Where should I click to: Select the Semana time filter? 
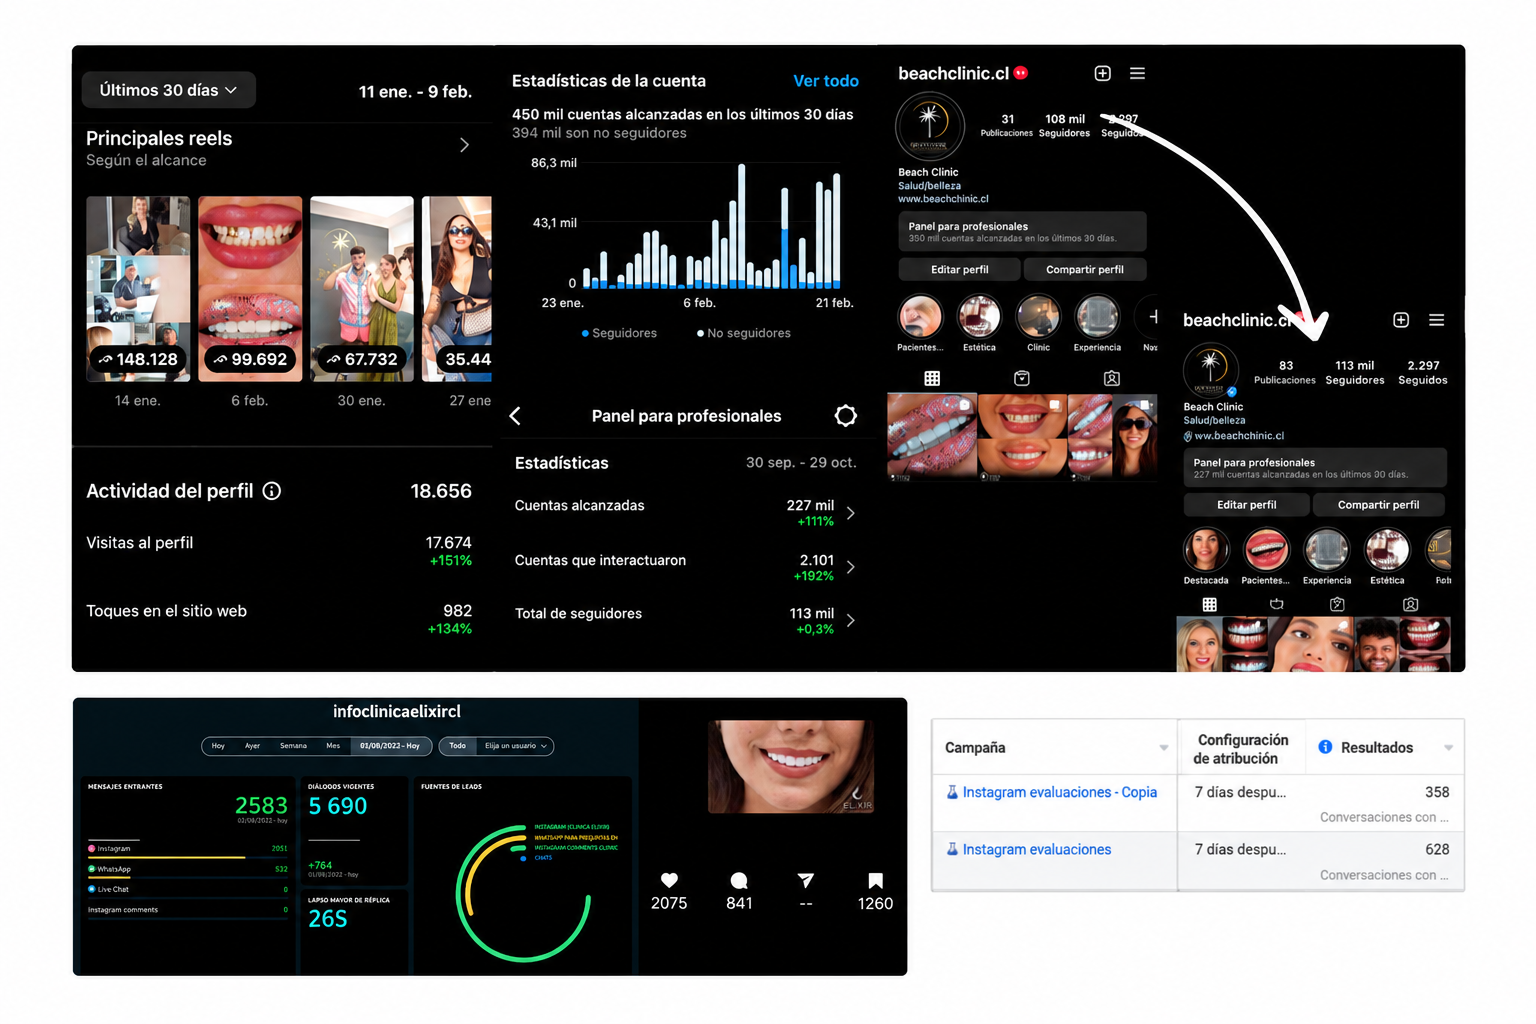(x=293, y=746)
